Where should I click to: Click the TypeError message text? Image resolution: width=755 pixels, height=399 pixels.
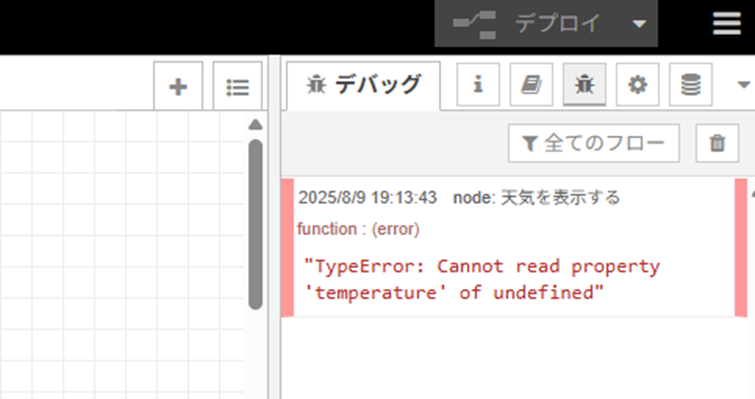tap(482, 279)
